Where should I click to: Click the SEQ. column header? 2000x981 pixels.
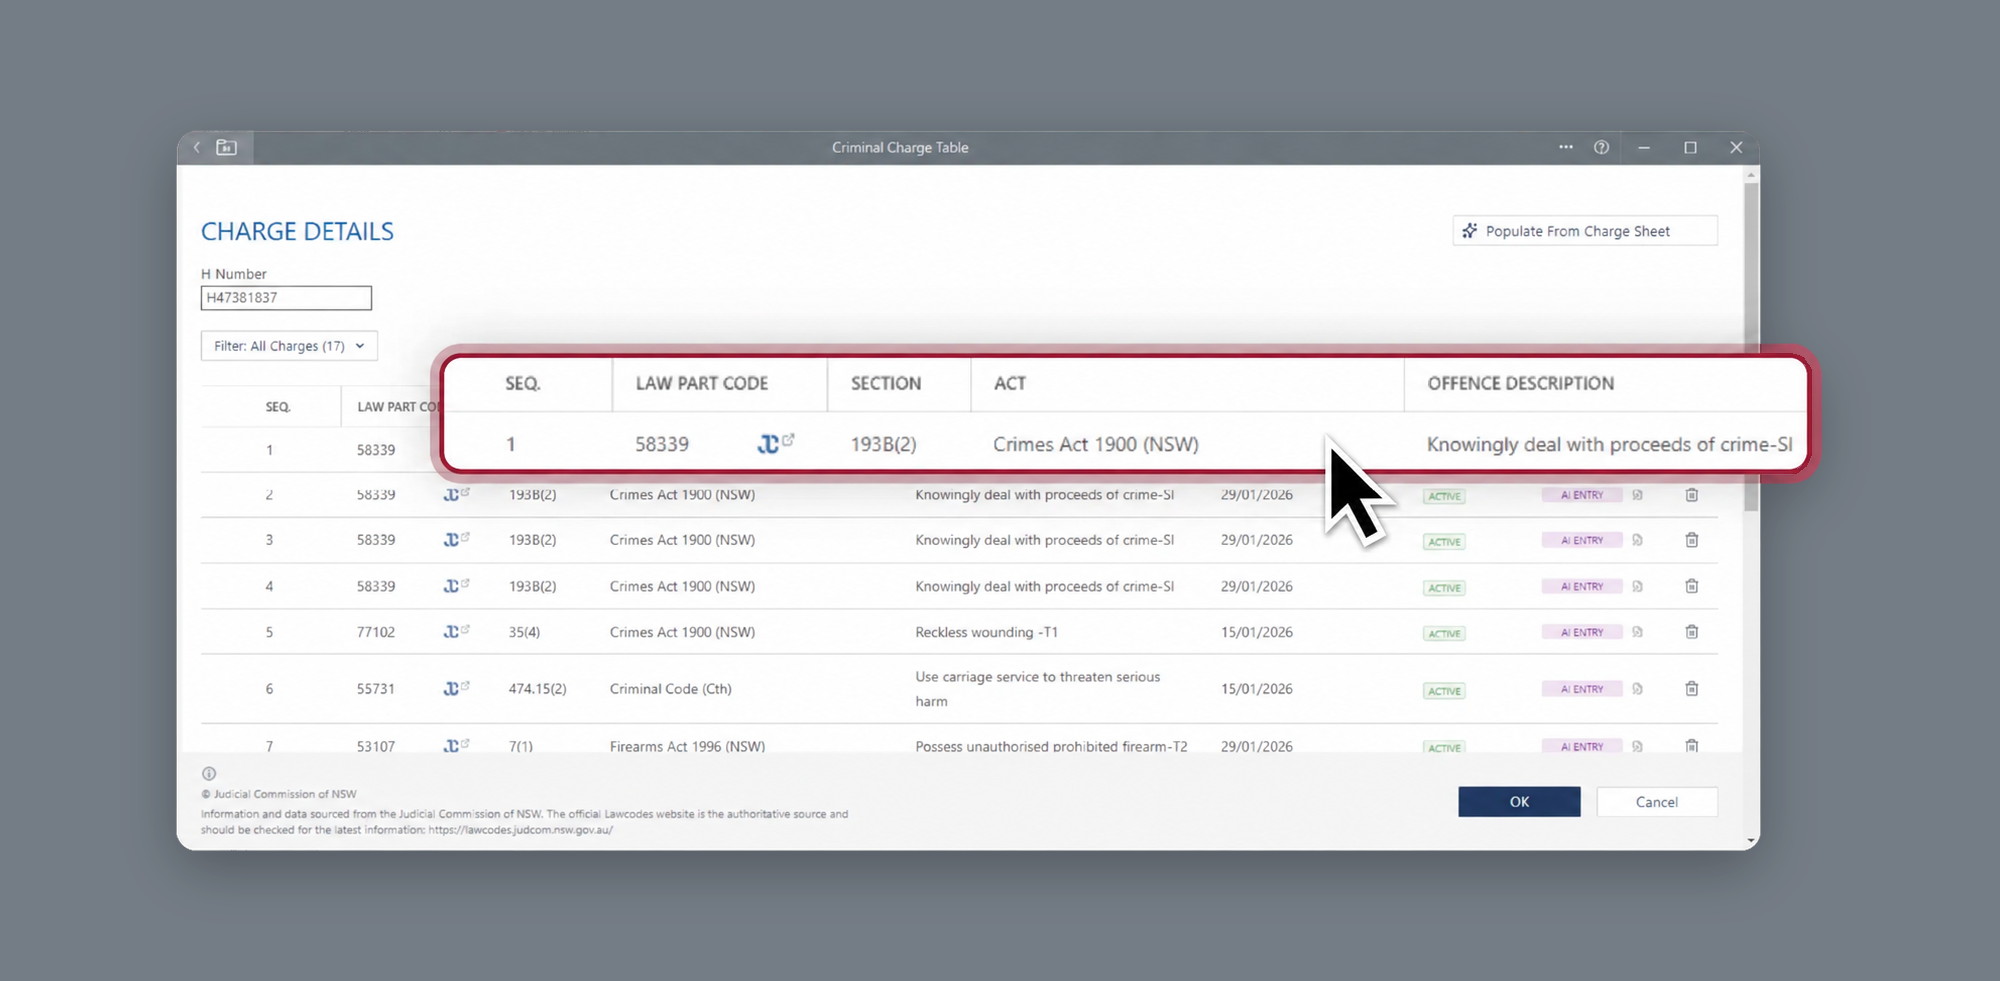(278, 407)
